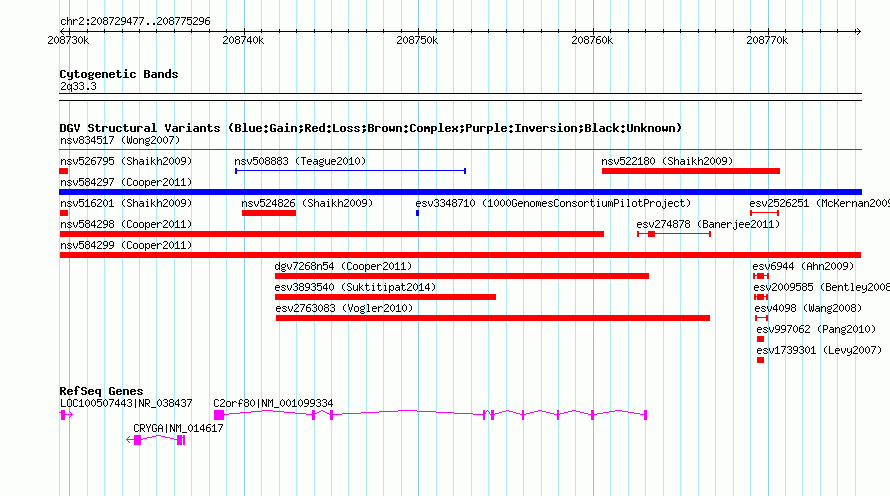Select the esv2526251 (McKernan2009) label
This screenshot has width=890, height=496.
click(820, 203)
